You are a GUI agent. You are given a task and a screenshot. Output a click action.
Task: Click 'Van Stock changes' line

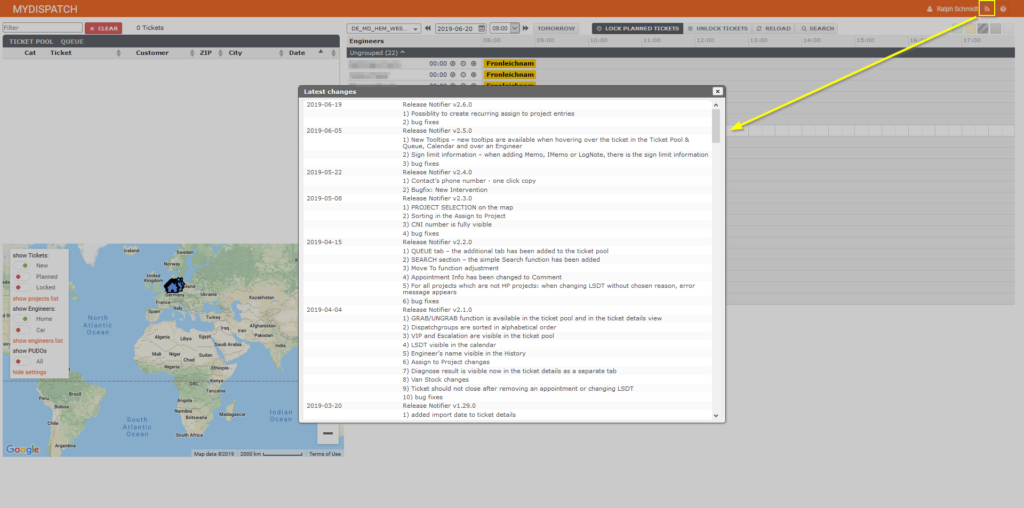click(x=436, y=379)
